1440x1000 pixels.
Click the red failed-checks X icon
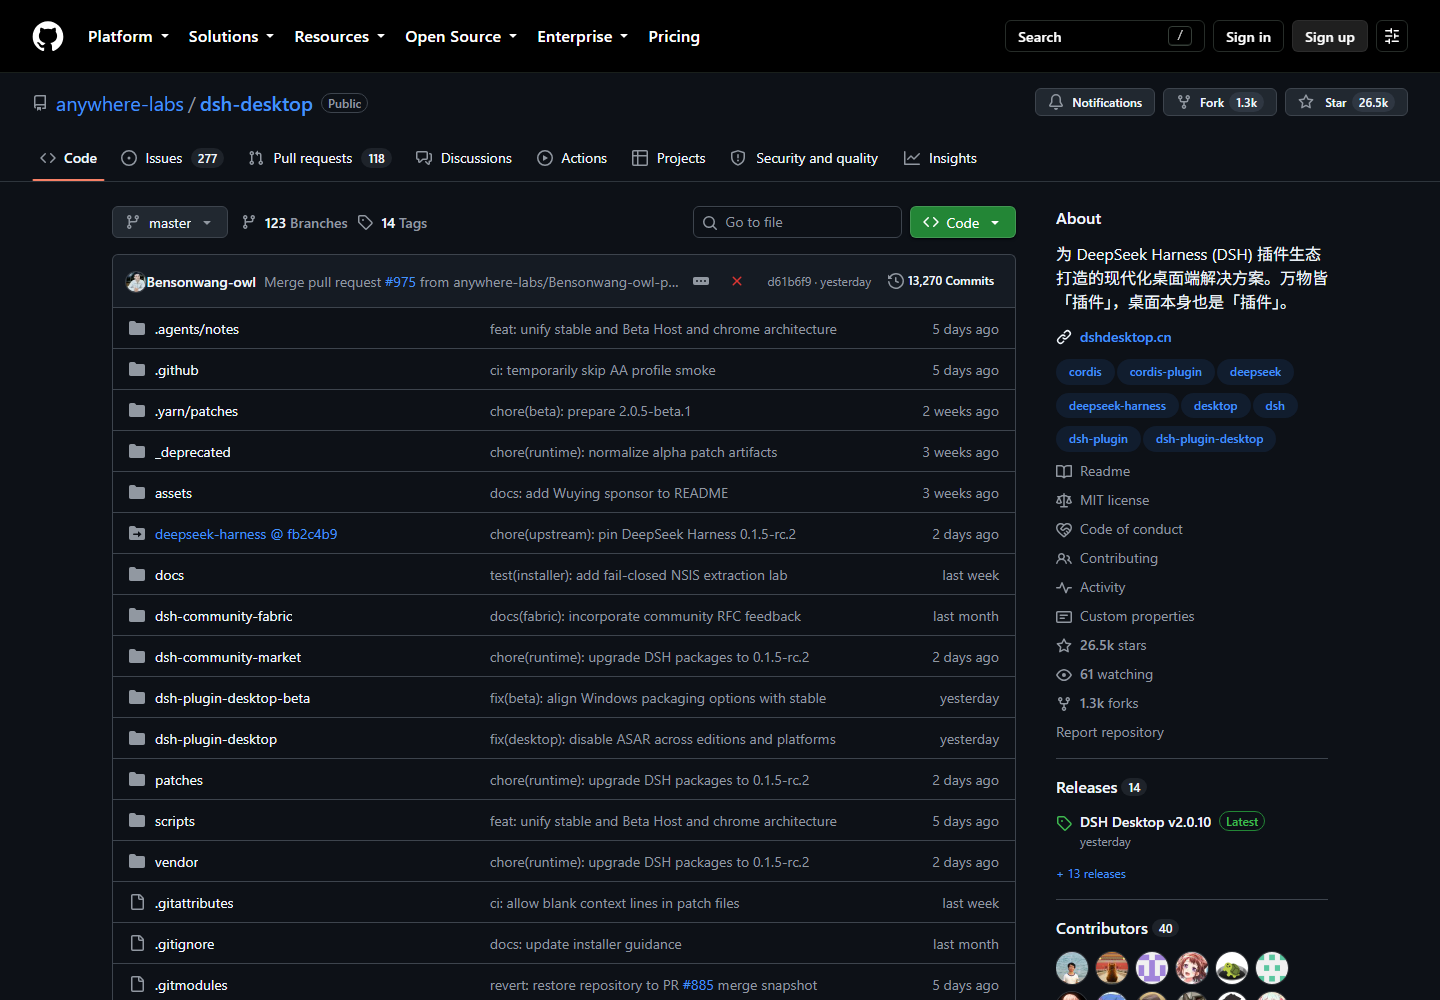[x=737, y=281]
